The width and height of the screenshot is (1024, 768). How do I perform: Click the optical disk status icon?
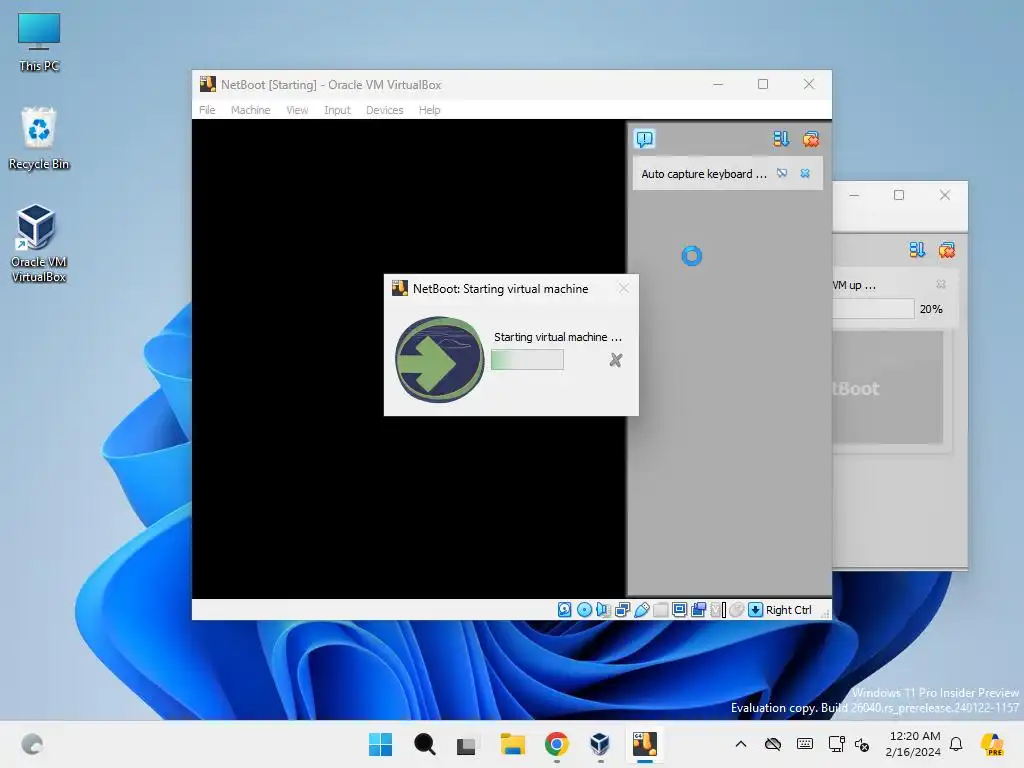pyautogui.click(x=584, y=609)
